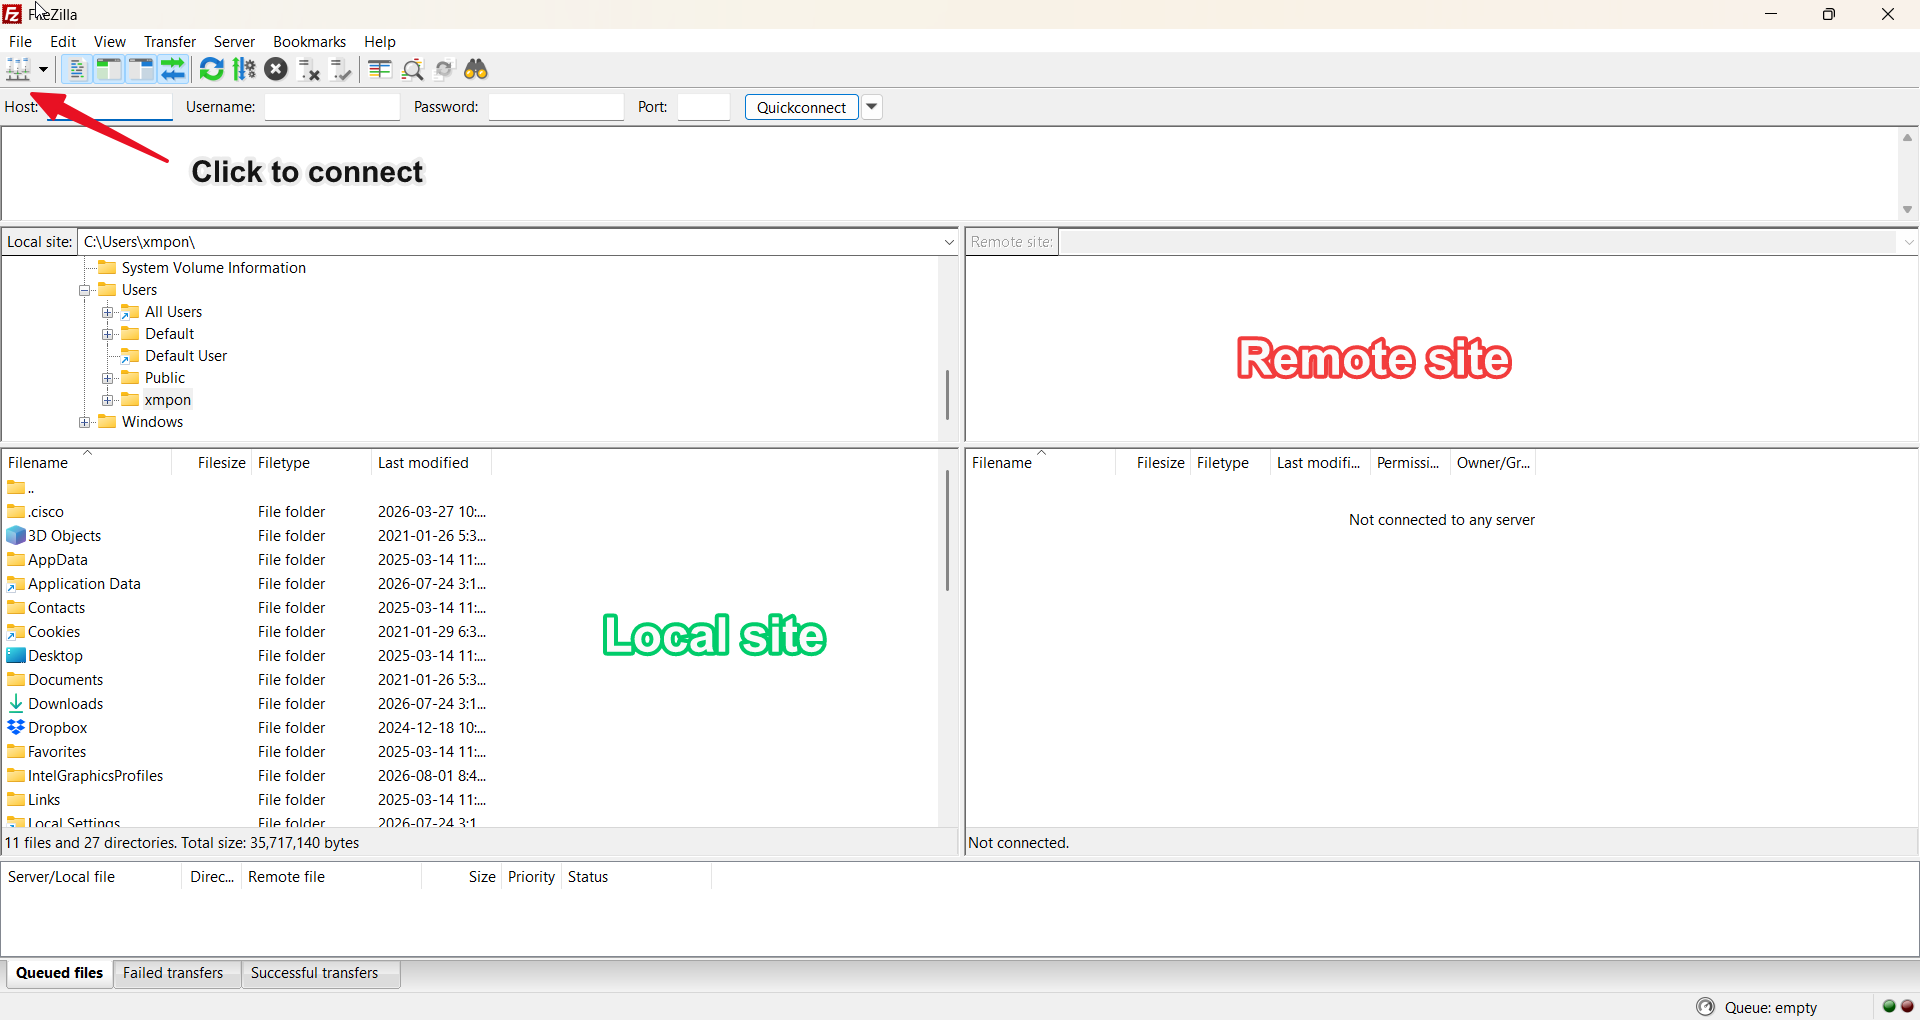Image resolution: width=1920 pixels, height=1020 pixels.
Task: Open the View menu
Action: click(110, 41)
